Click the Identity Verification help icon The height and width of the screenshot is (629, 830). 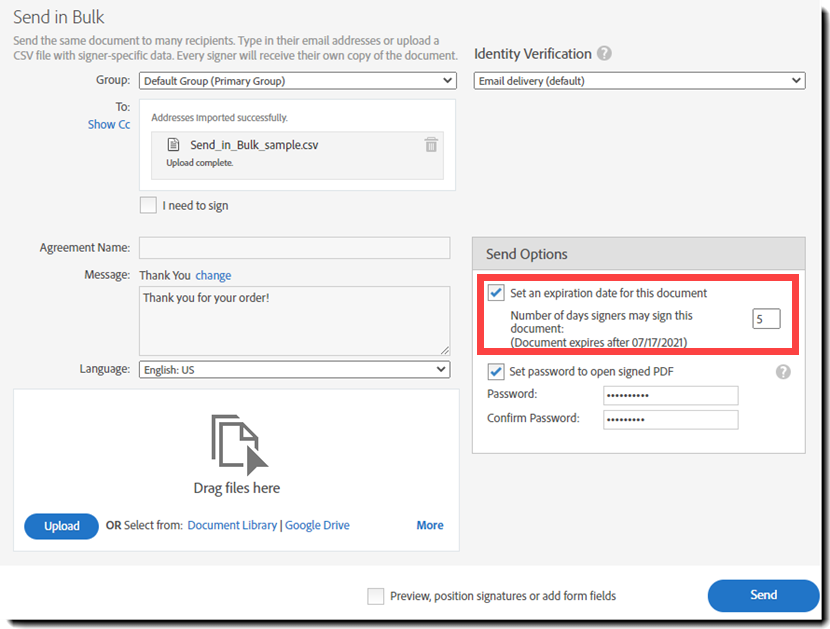604,54
